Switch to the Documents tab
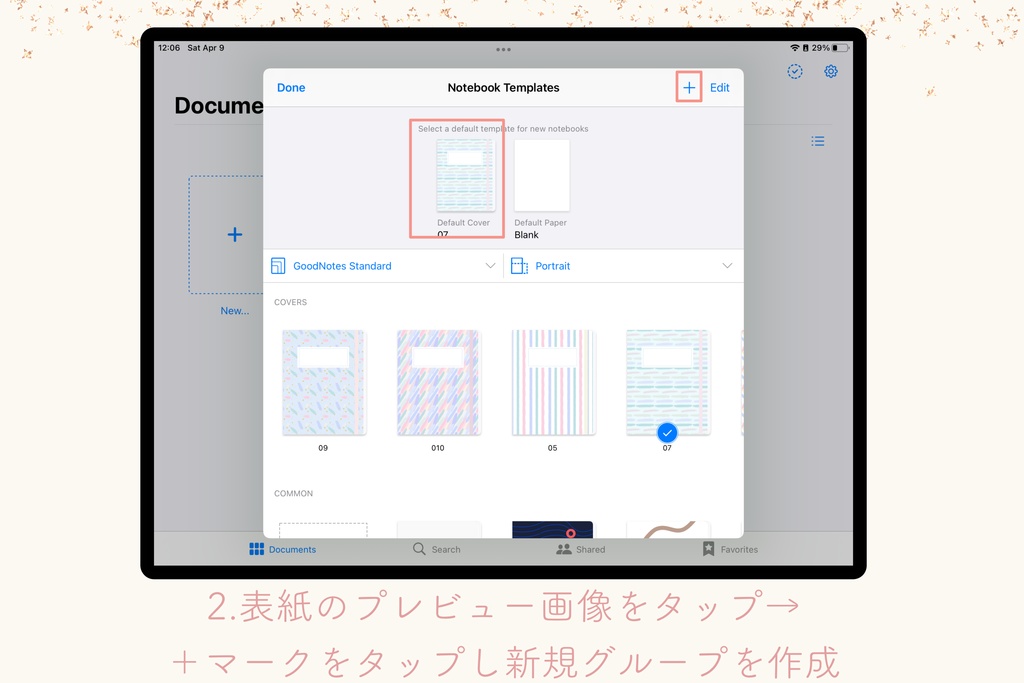The height and width of the screenshot is (683, 1024). point(283,549)
